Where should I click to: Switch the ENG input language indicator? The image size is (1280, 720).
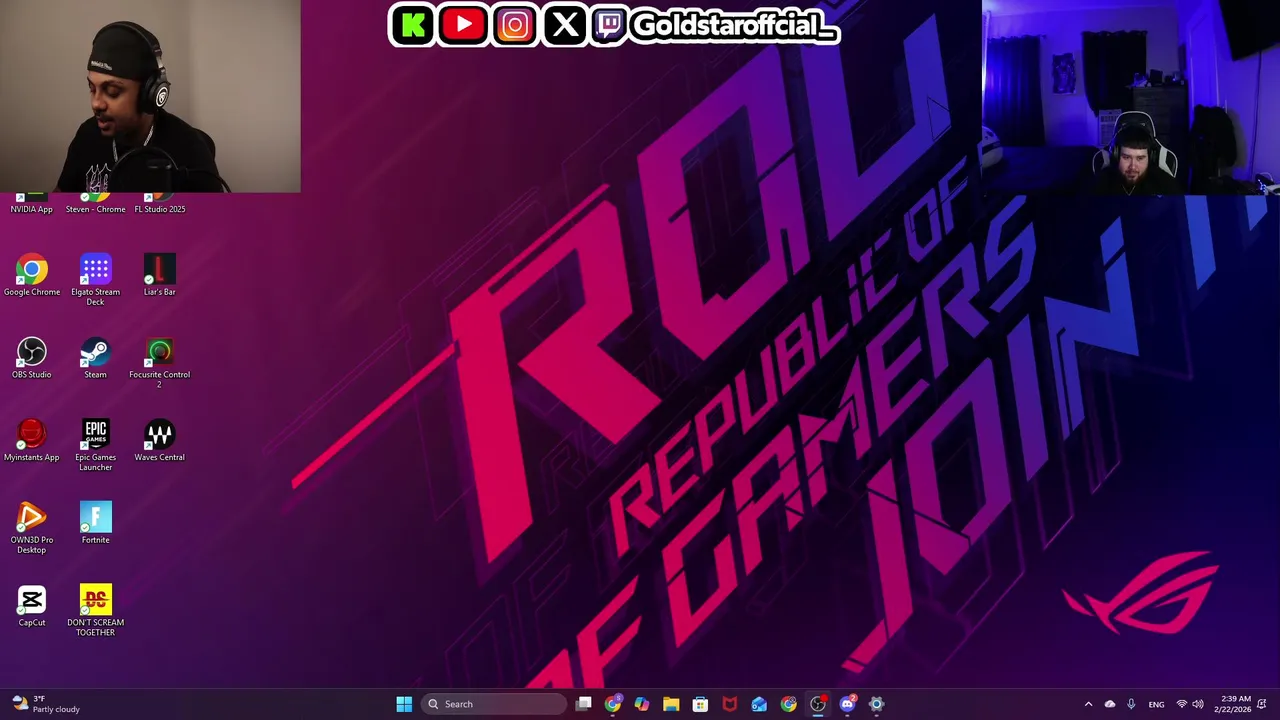[1156, 704]
